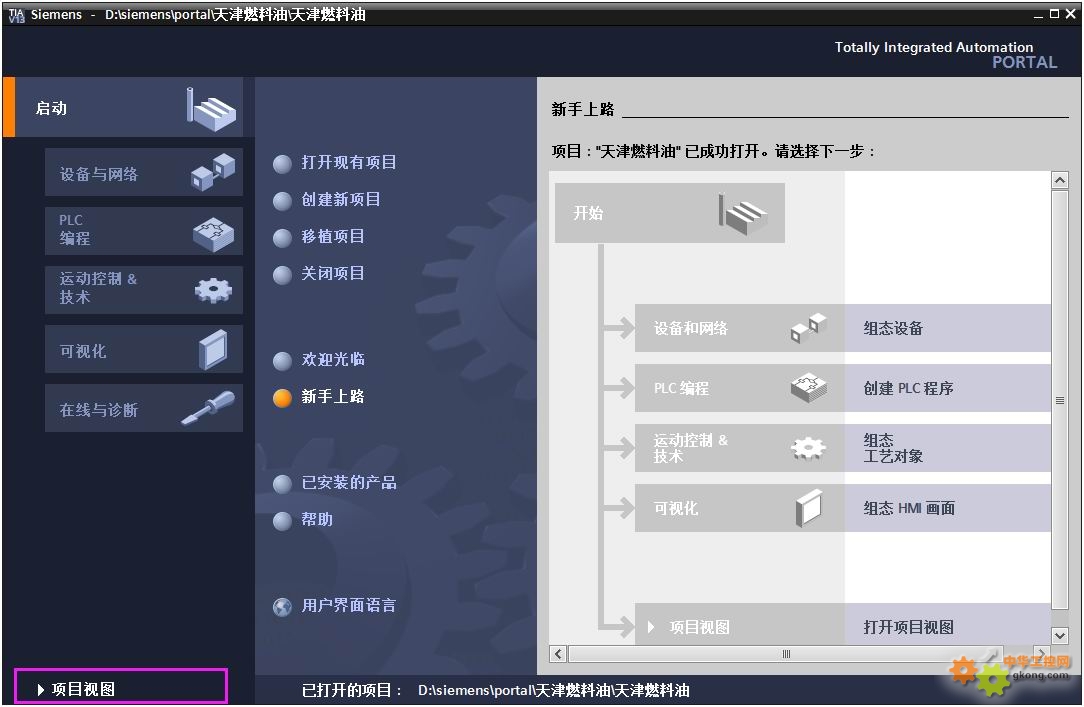Click the 创建新项目 link
Image resolution: width=1084 pixels, height=707 pixels.
pyautogui.click(x=341, y=200)
